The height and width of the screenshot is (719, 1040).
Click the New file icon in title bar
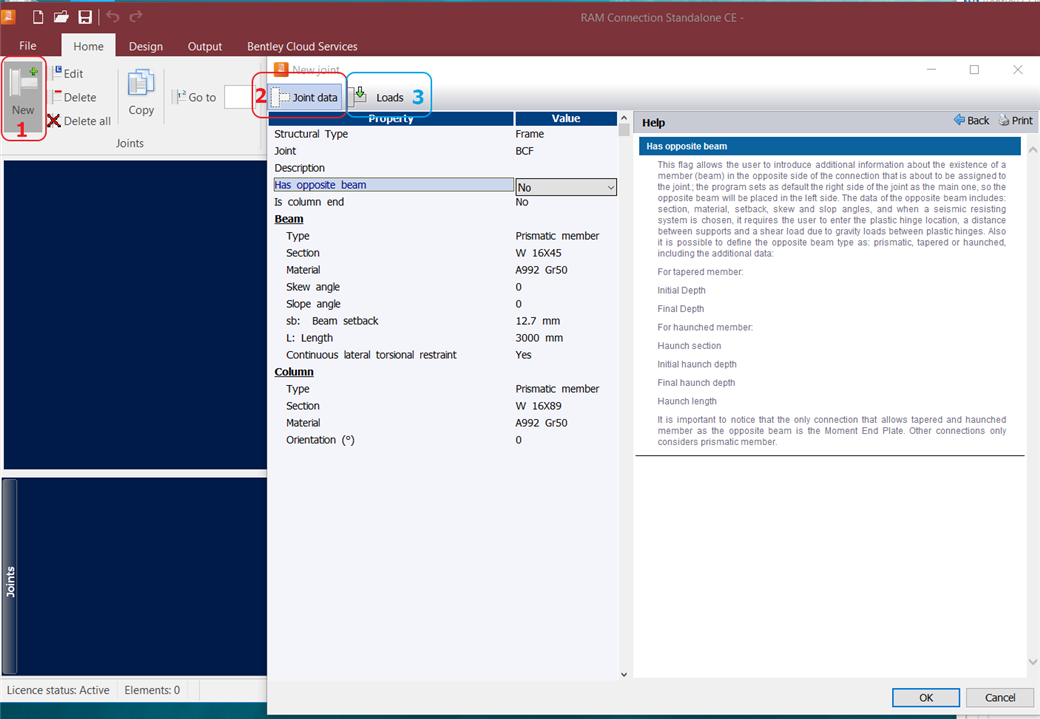tap(38, 17)
